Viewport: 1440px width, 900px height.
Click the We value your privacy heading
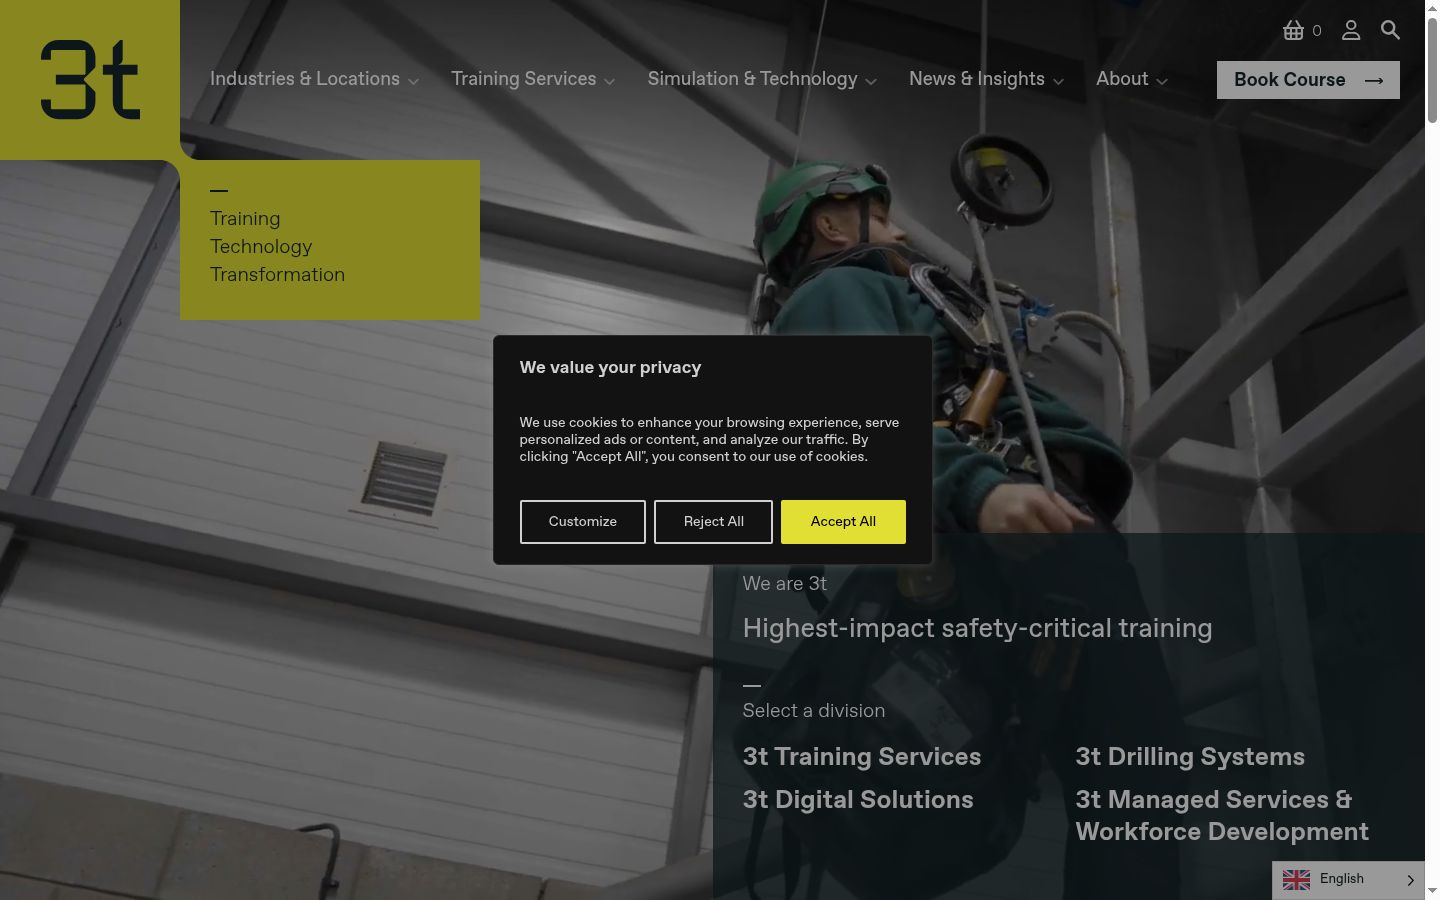tap(610, 367)
